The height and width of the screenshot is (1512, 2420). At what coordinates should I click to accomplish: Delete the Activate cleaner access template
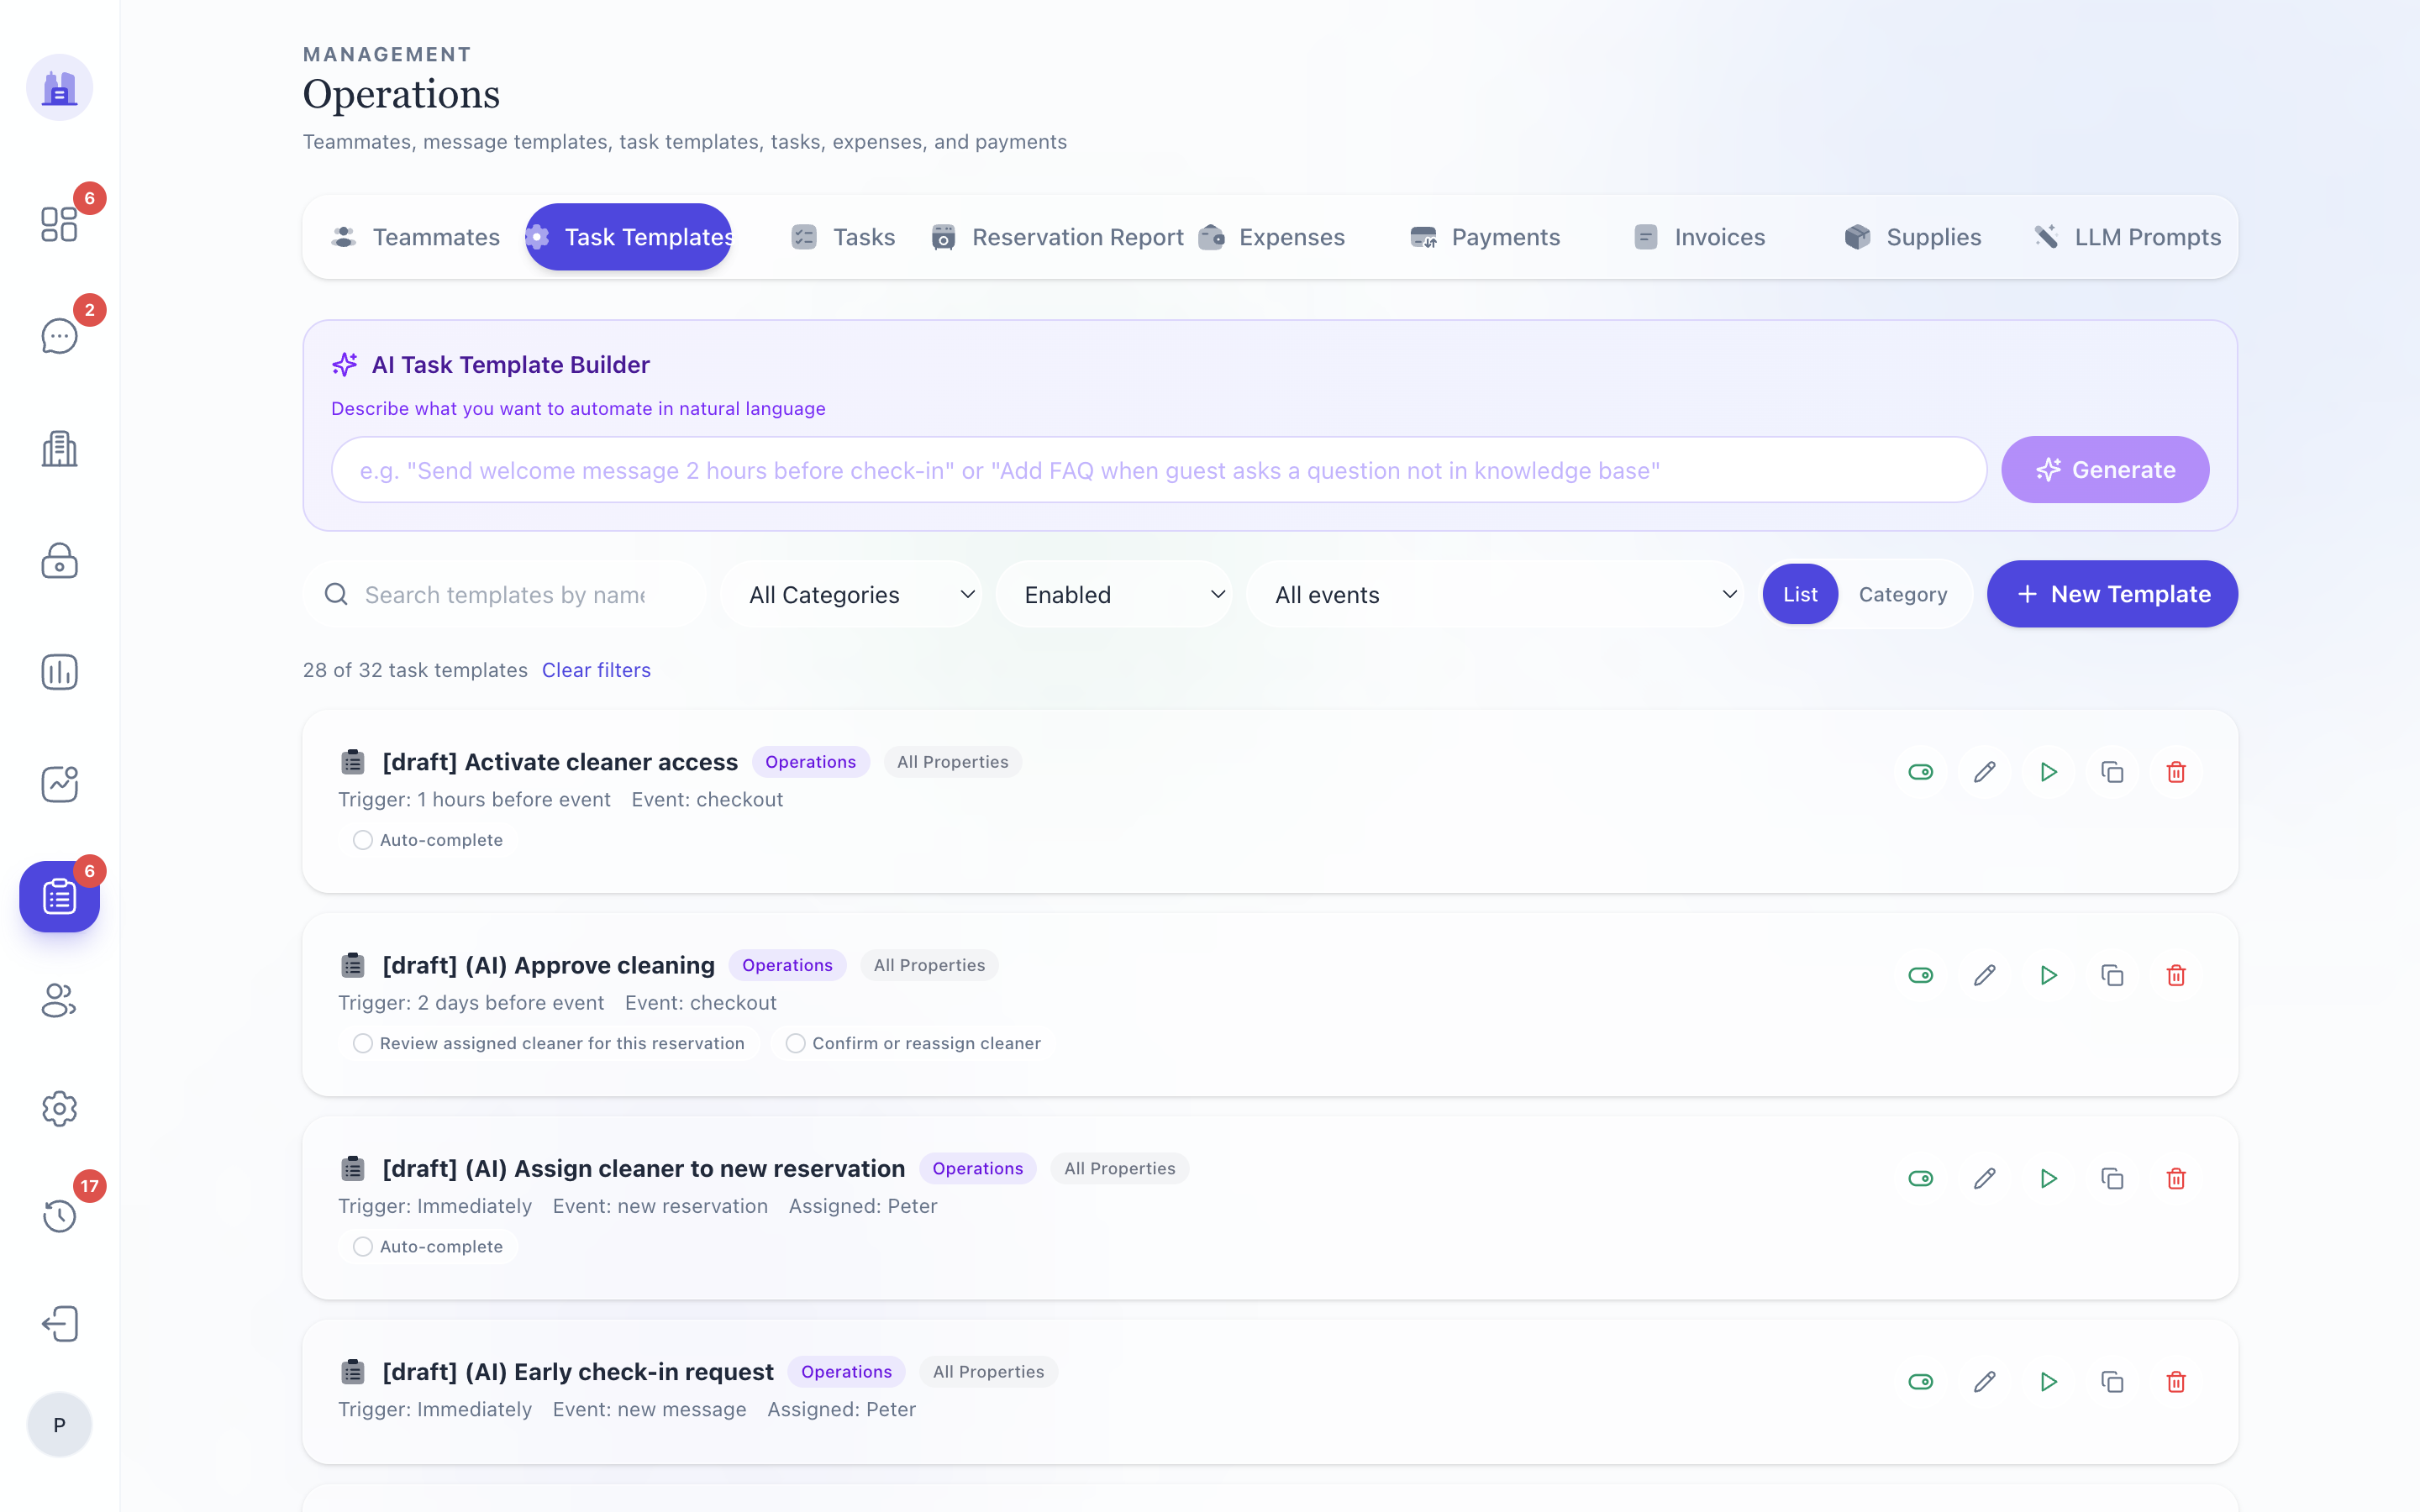click(x=2176, y=772)
